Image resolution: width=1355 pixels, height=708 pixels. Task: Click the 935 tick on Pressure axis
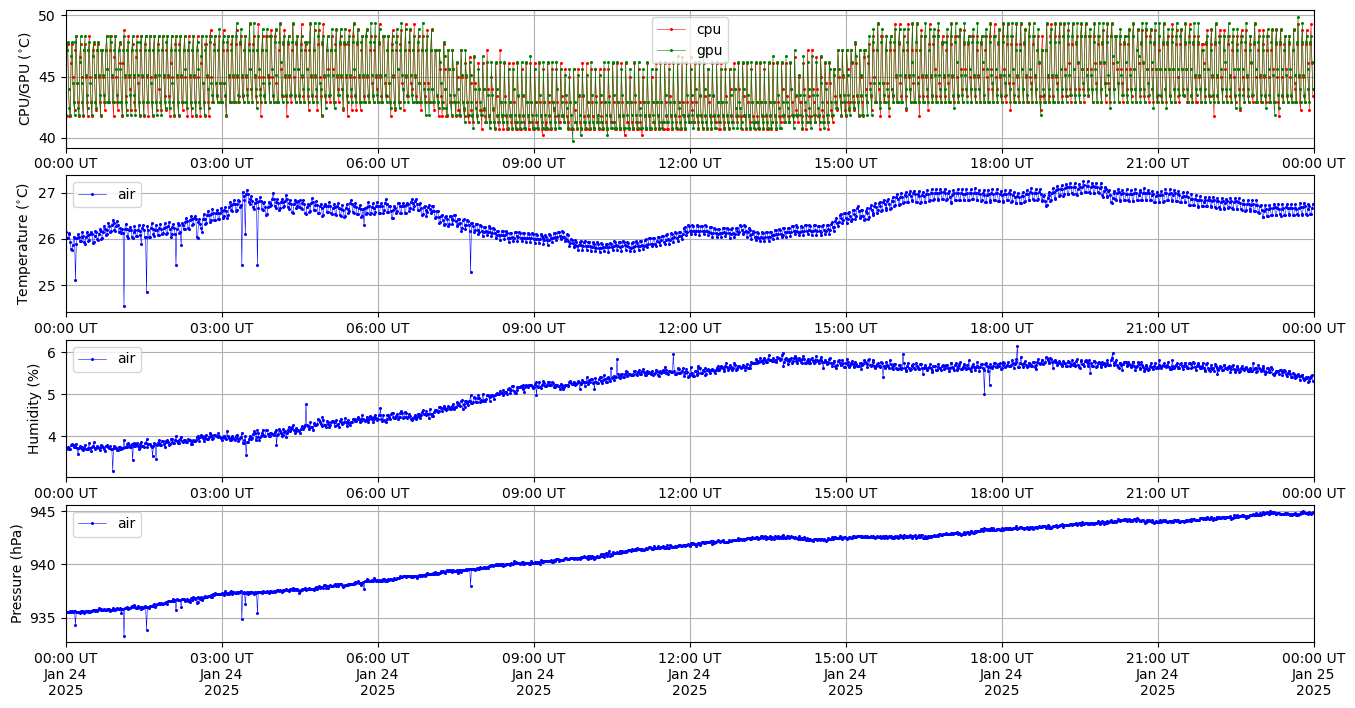(46, 618)
